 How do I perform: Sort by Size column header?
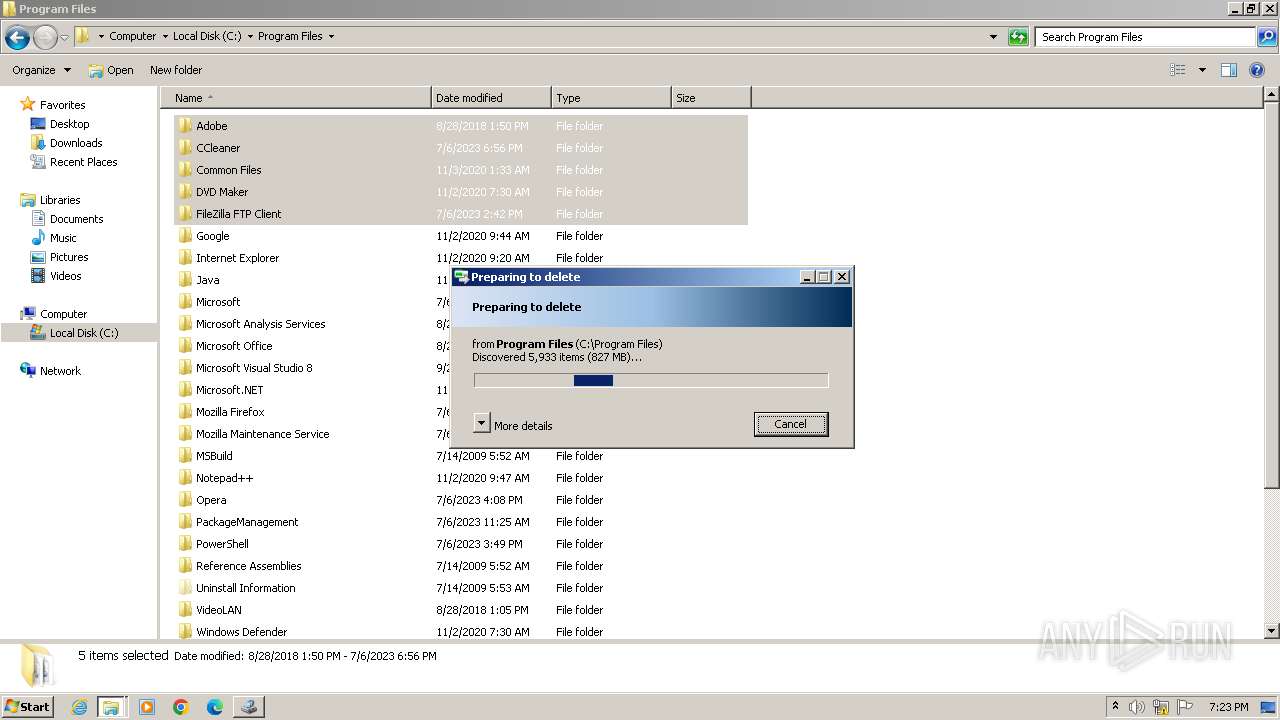point(711,98)
